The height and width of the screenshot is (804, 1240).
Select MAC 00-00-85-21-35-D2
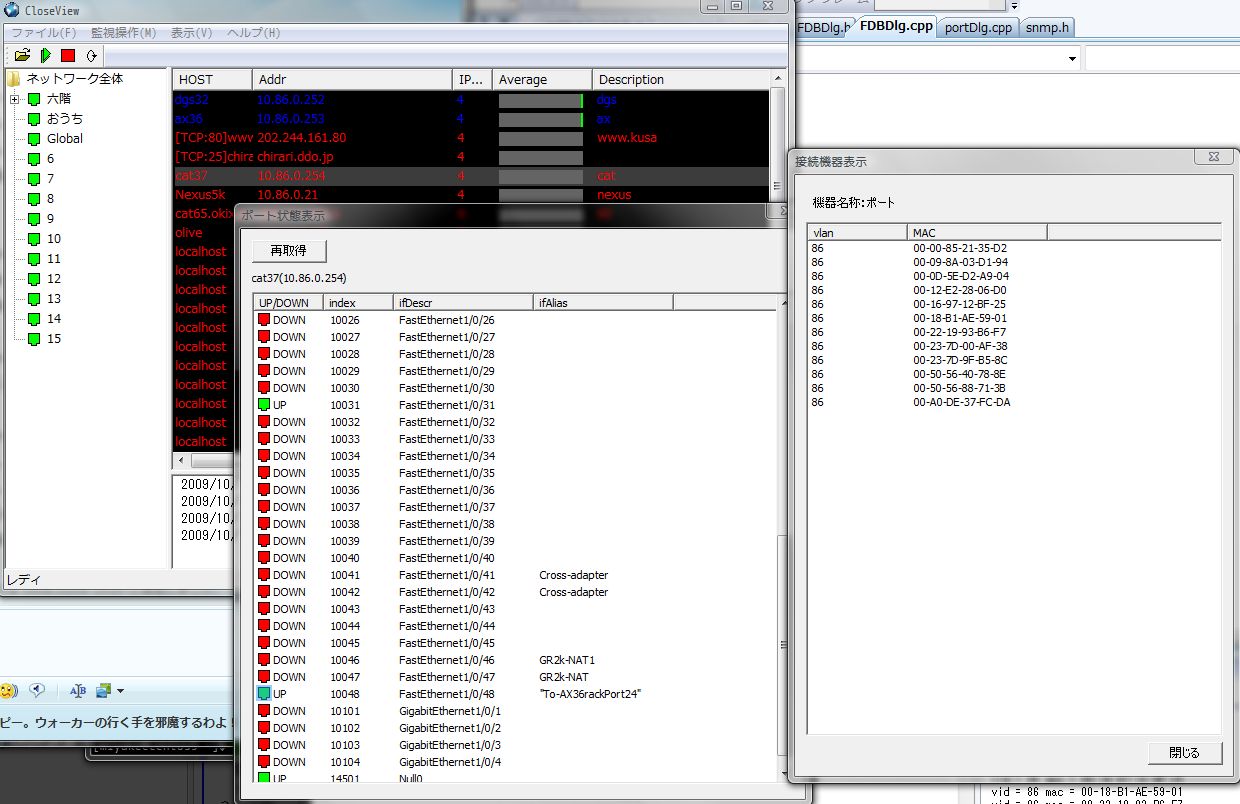click(960, 248)
